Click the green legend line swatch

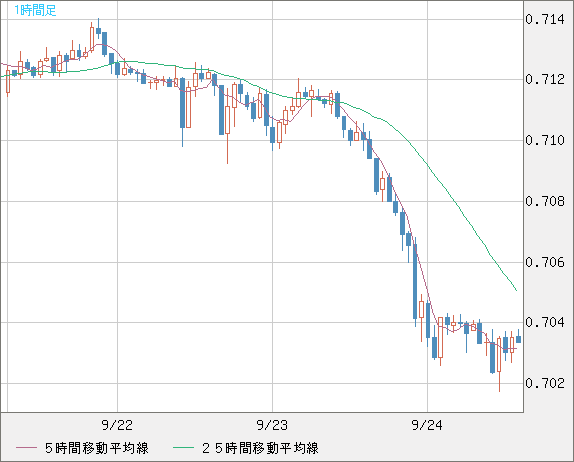point(183,448)
